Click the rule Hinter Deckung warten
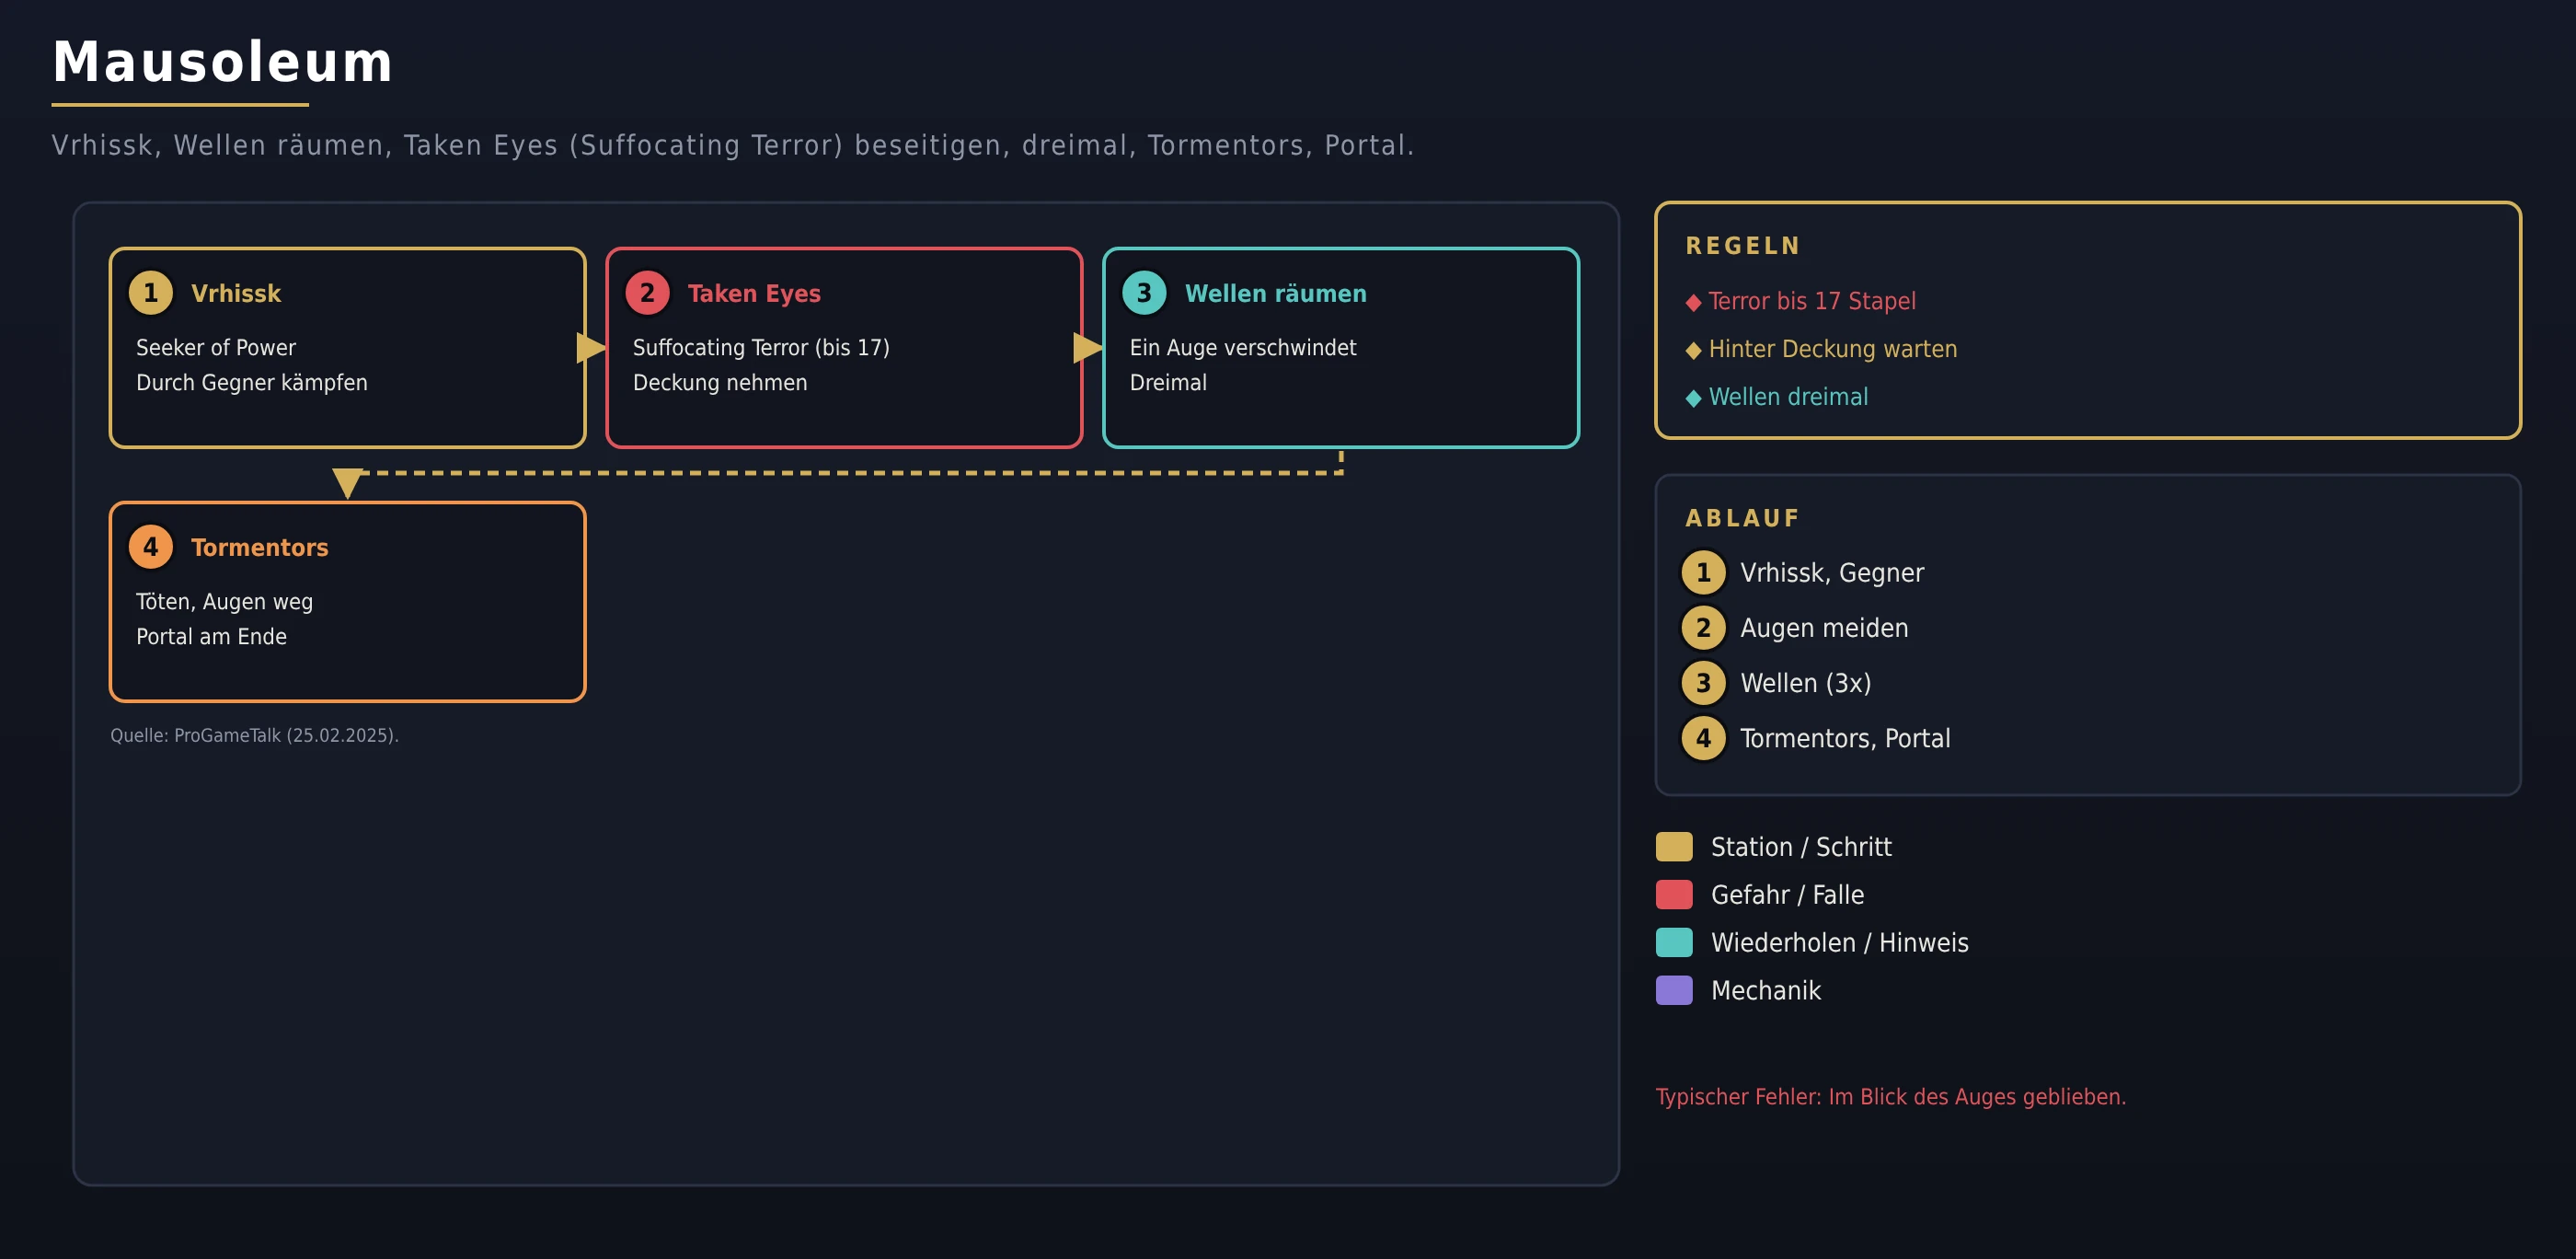 (1833, 349)
